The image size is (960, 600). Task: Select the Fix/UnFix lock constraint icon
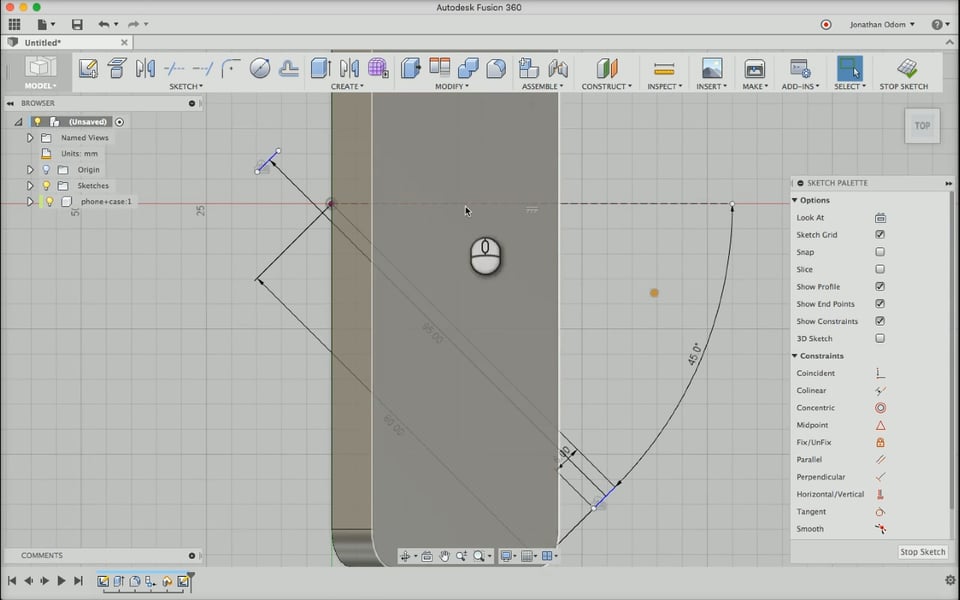point(880,442)
